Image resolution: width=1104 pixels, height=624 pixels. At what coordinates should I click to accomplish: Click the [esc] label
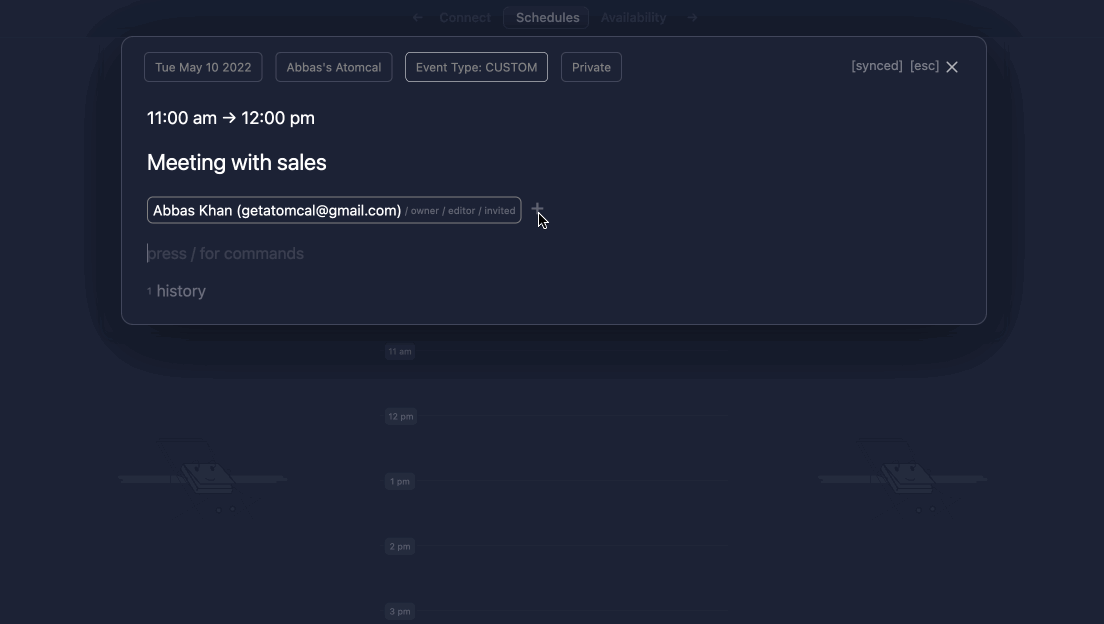pyautogui.click(x=924, y=66)
